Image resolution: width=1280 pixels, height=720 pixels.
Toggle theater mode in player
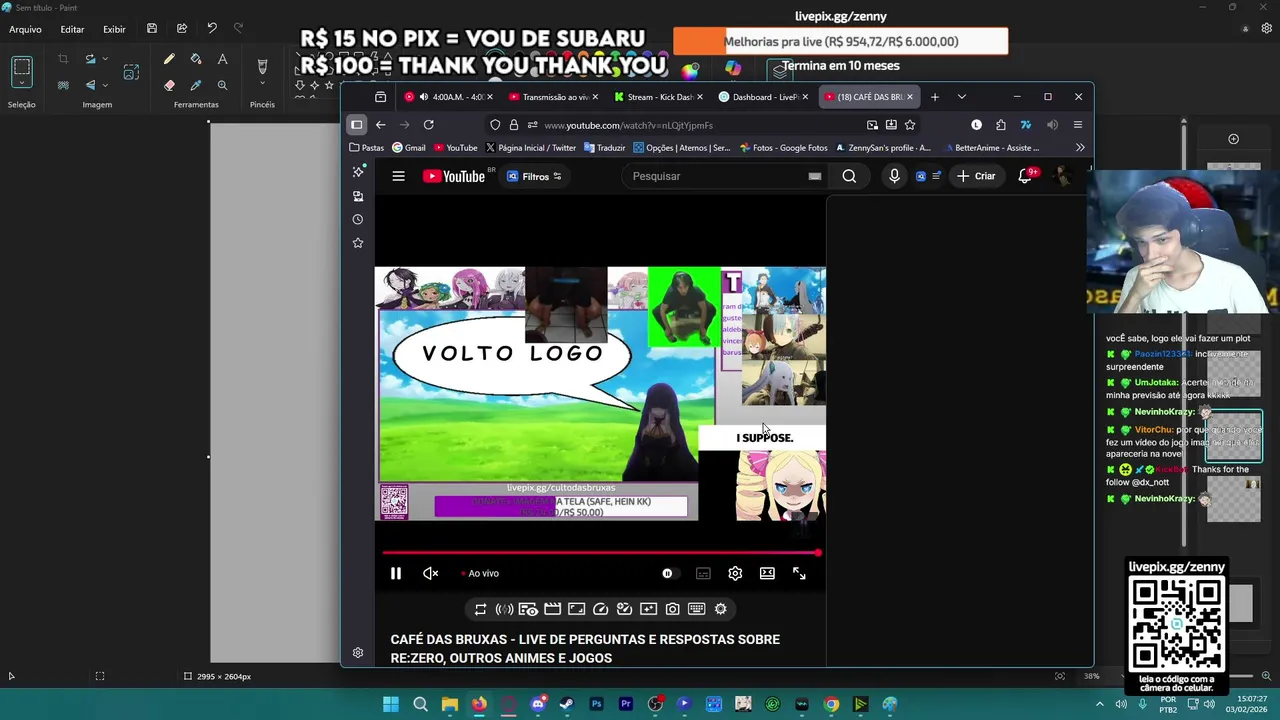(x=767, y=574)
